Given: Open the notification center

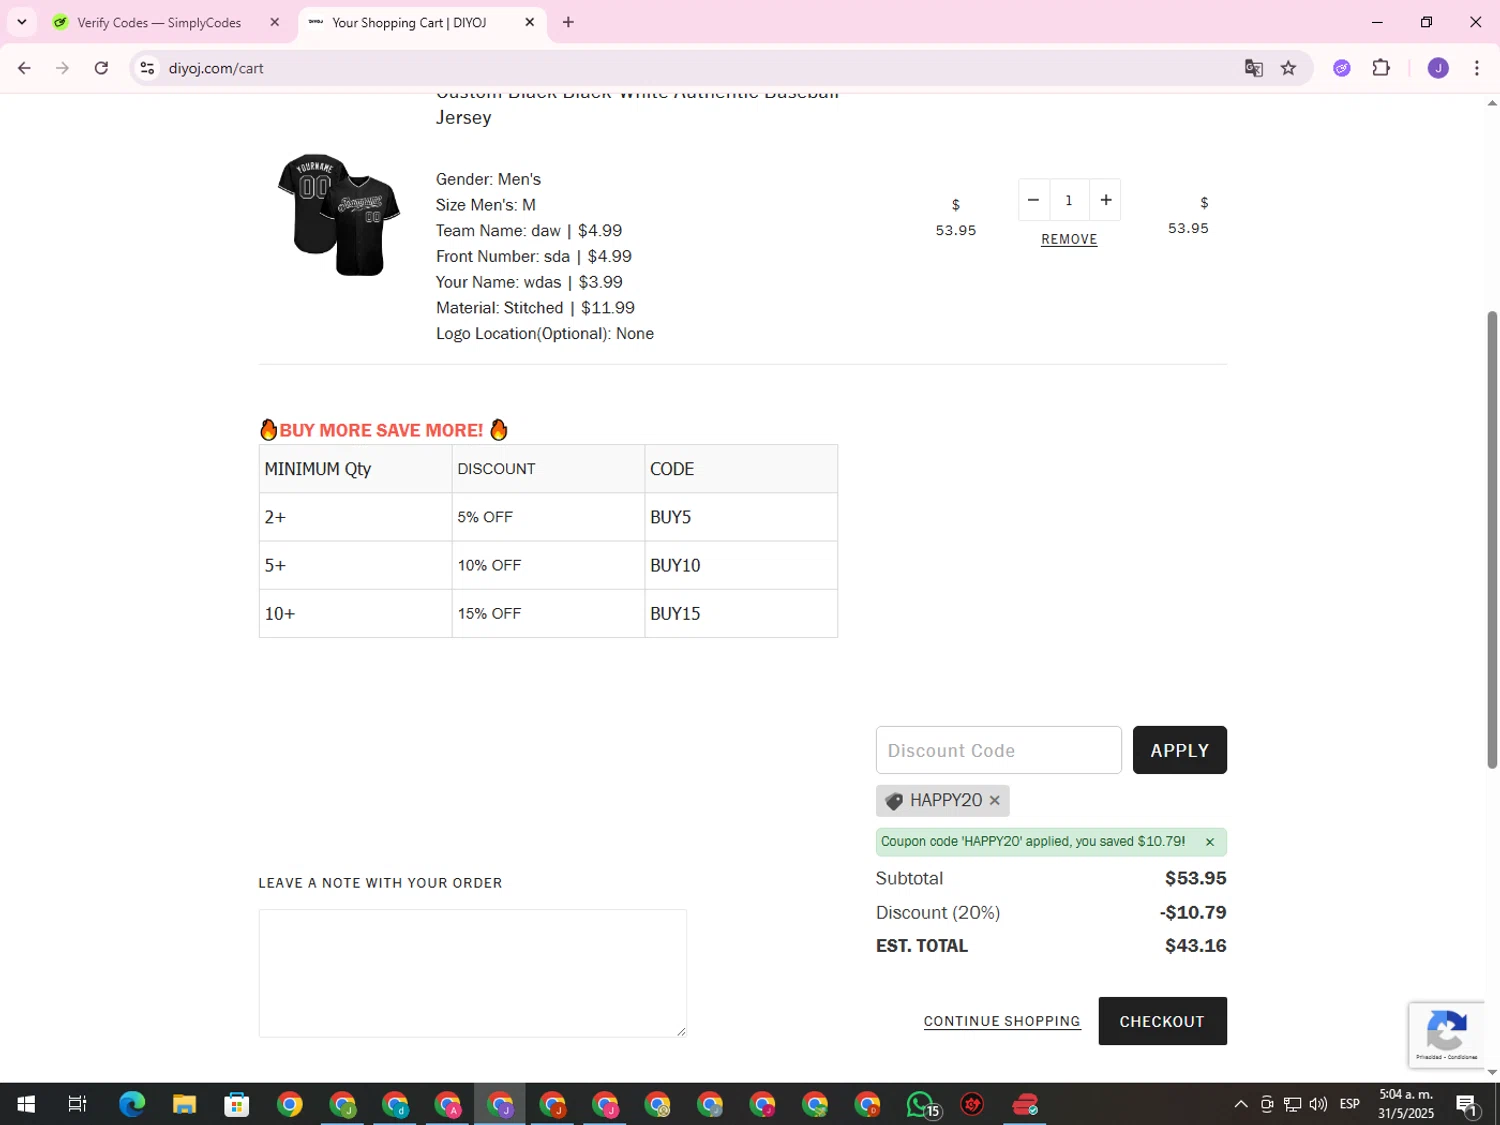Looking at the screenshot, I should (1467, 1104).
